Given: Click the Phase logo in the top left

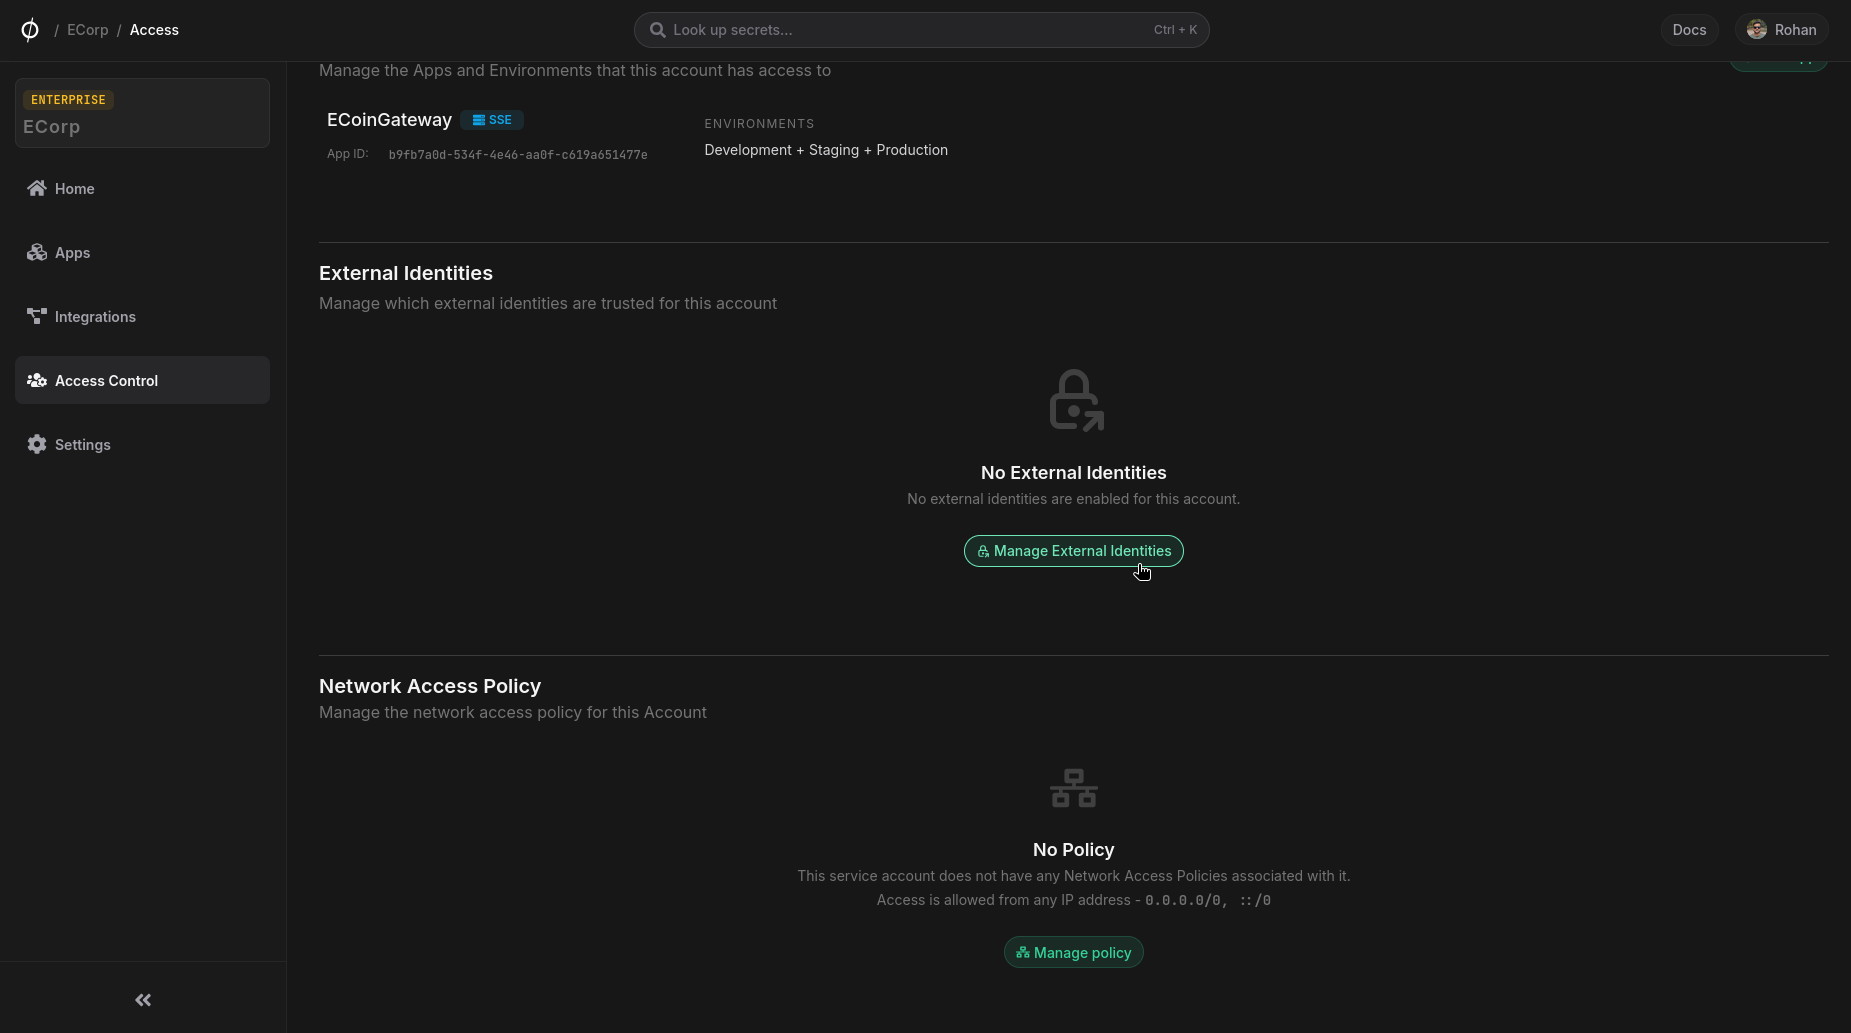Looking at the screenshot, I should pos(30,29).
